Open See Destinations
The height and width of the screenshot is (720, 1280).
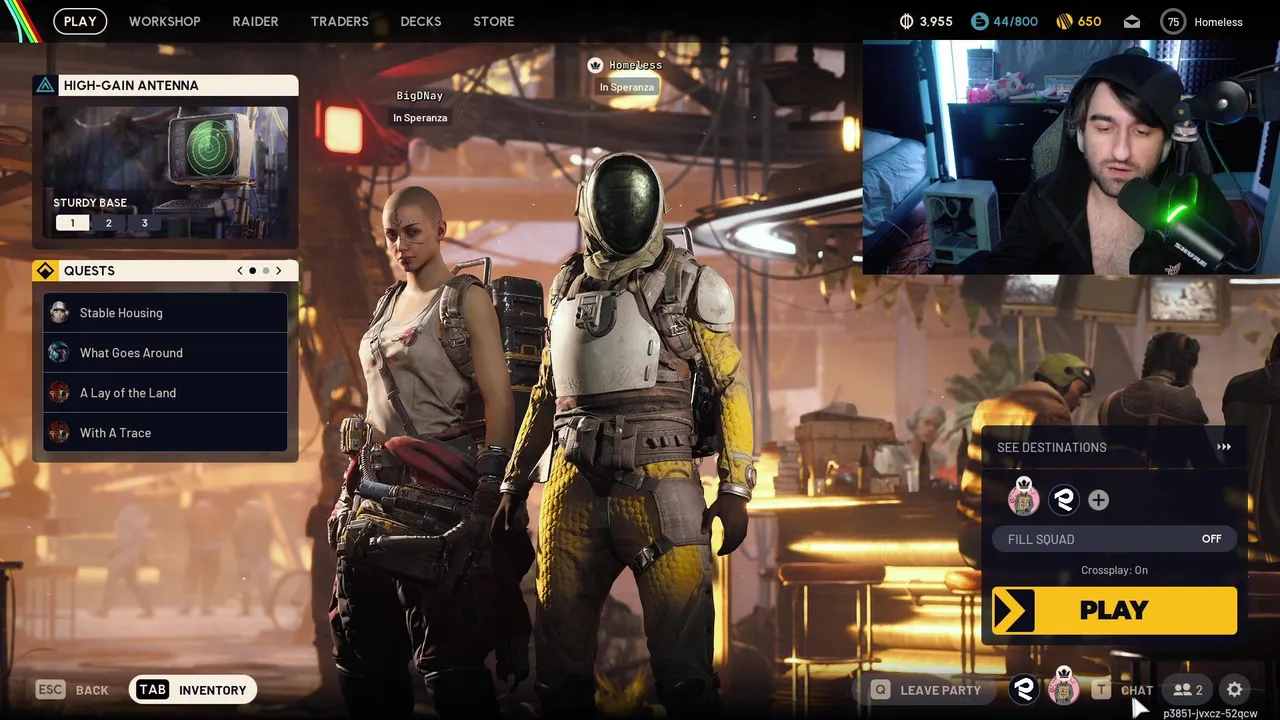[x=1052, y=447]
